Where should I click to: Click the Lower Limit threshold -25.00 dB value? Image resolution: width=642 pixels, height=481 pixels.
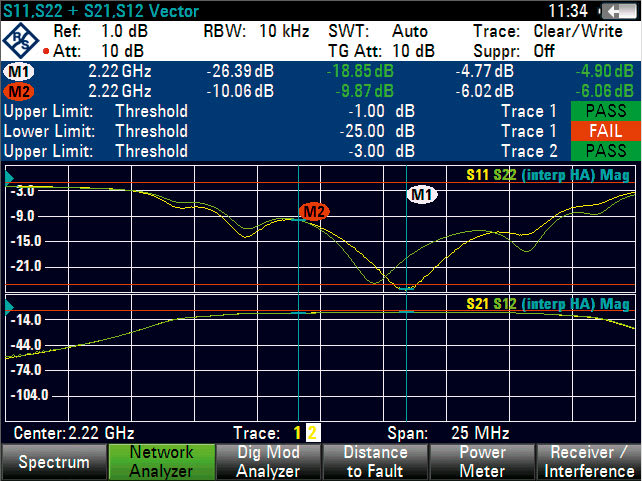[x=377, y=131]
